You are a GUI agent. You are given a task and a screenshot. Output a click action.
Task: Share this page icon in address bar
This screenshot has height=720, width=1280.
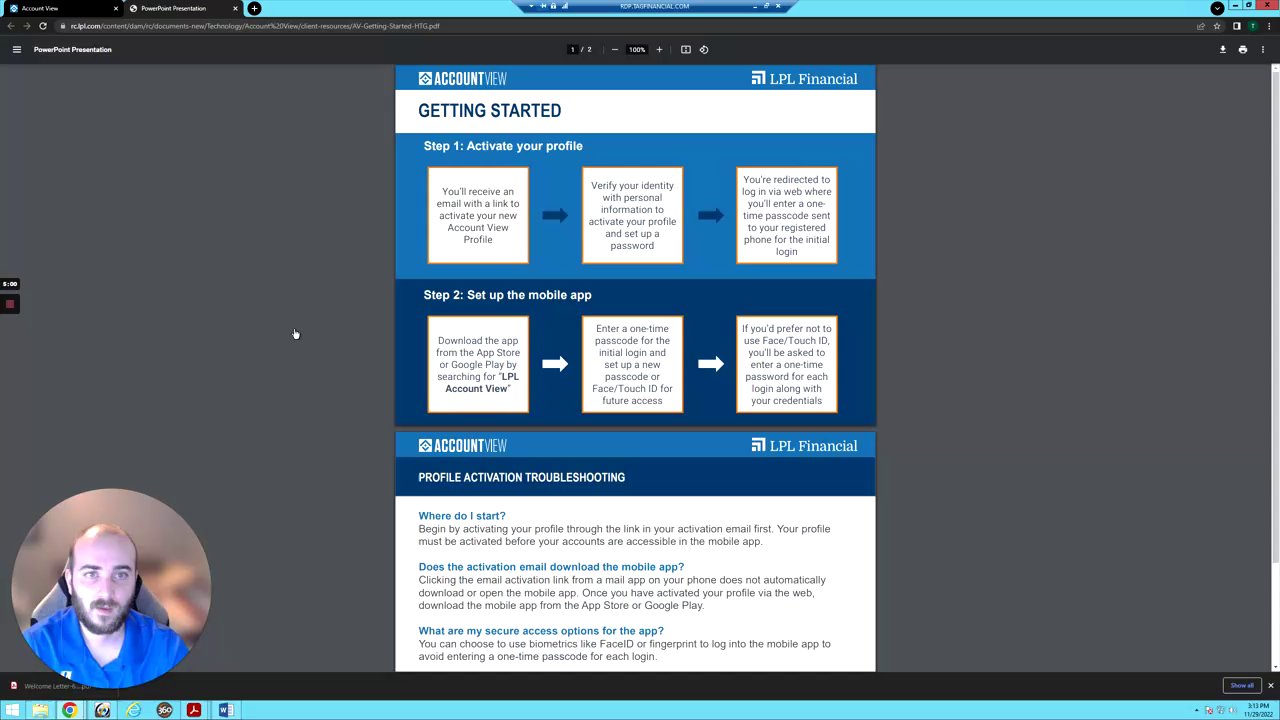pyautogui.click(x=1200, y=26)
